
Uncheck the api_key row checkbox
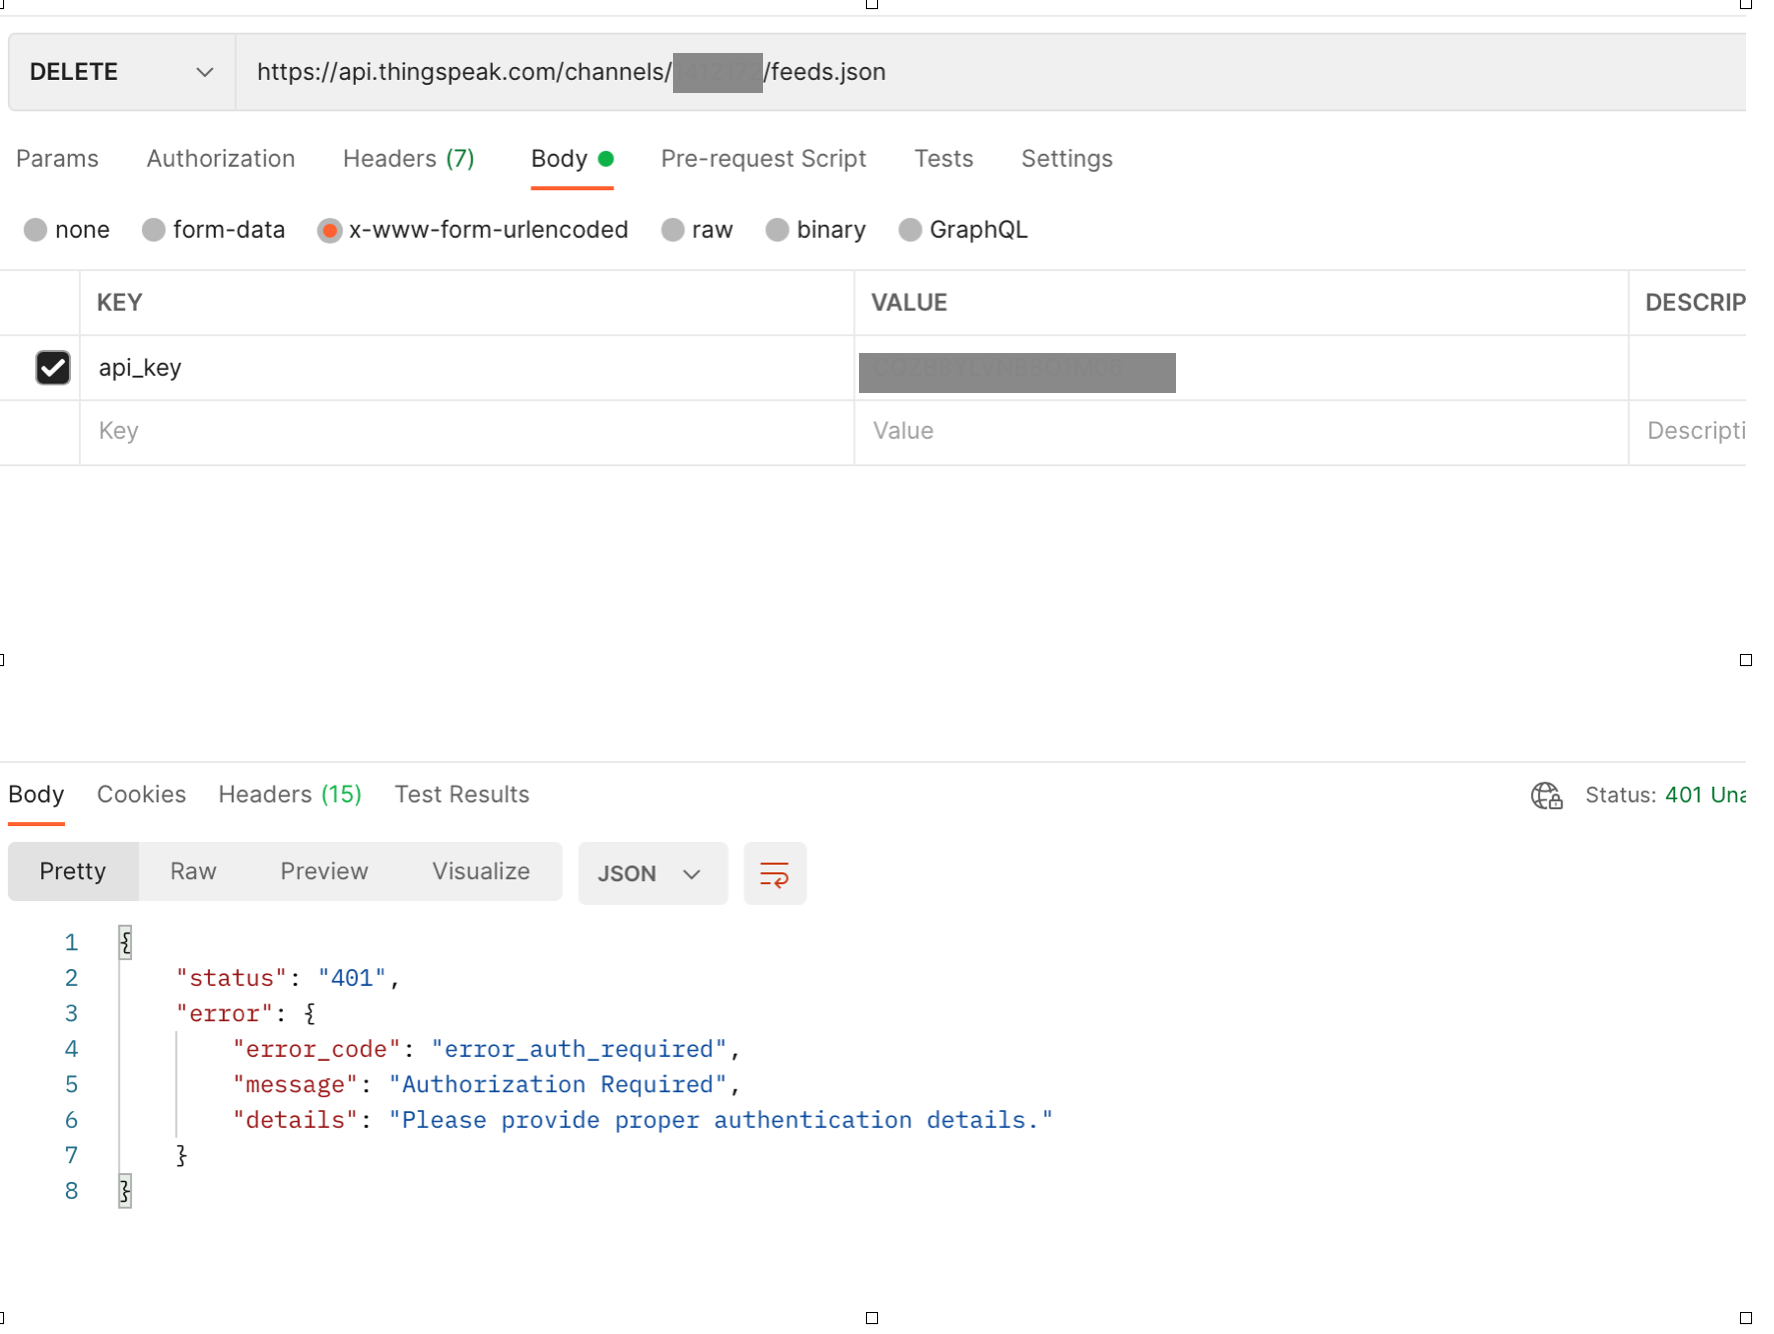53,368
